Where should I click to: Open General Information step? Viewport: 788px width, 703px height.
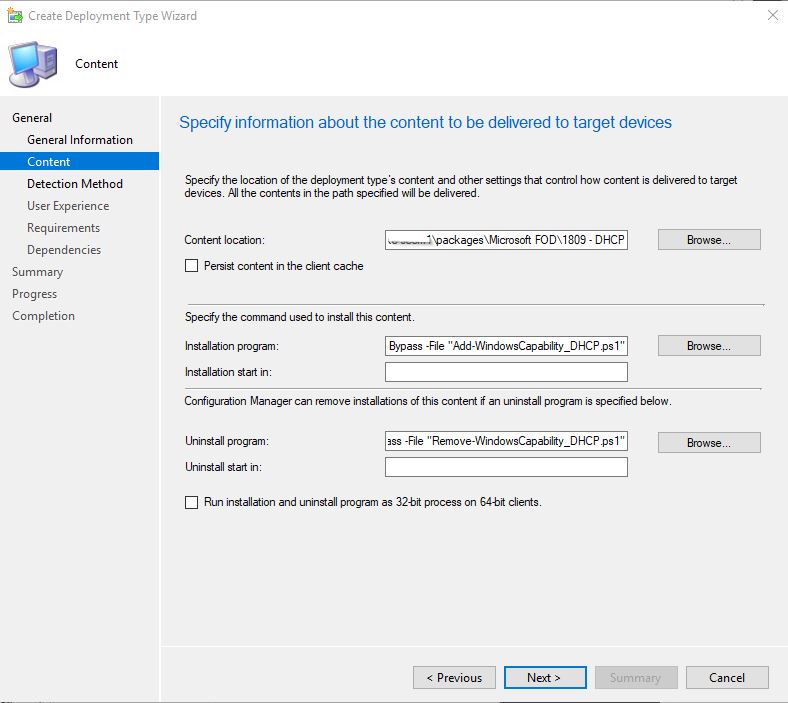tap(80, 140)
